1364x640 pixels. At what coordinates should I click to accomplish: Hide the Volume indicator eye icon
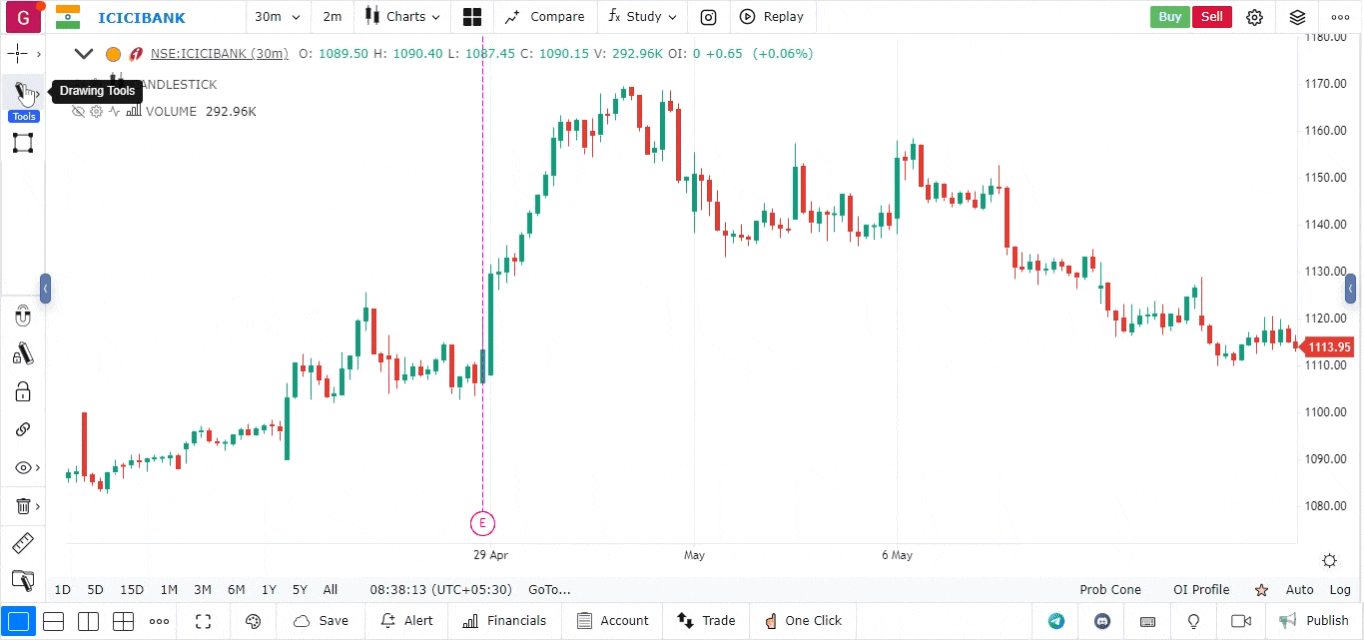[78, 112]
